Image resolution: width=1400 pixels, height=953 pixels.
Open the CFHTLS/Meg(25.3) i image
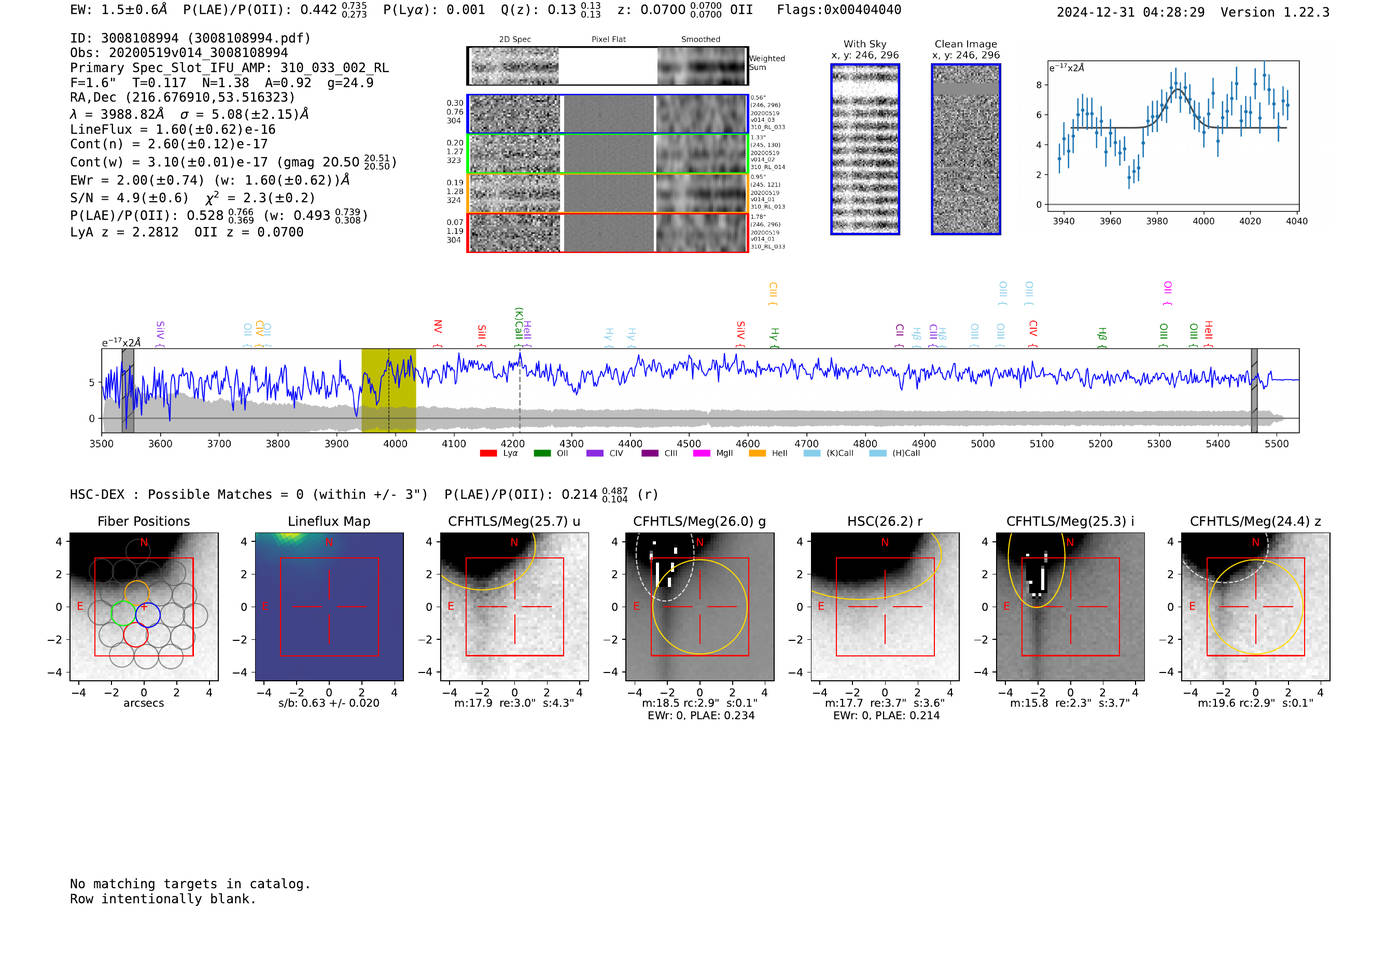[x=1070, y=606]
